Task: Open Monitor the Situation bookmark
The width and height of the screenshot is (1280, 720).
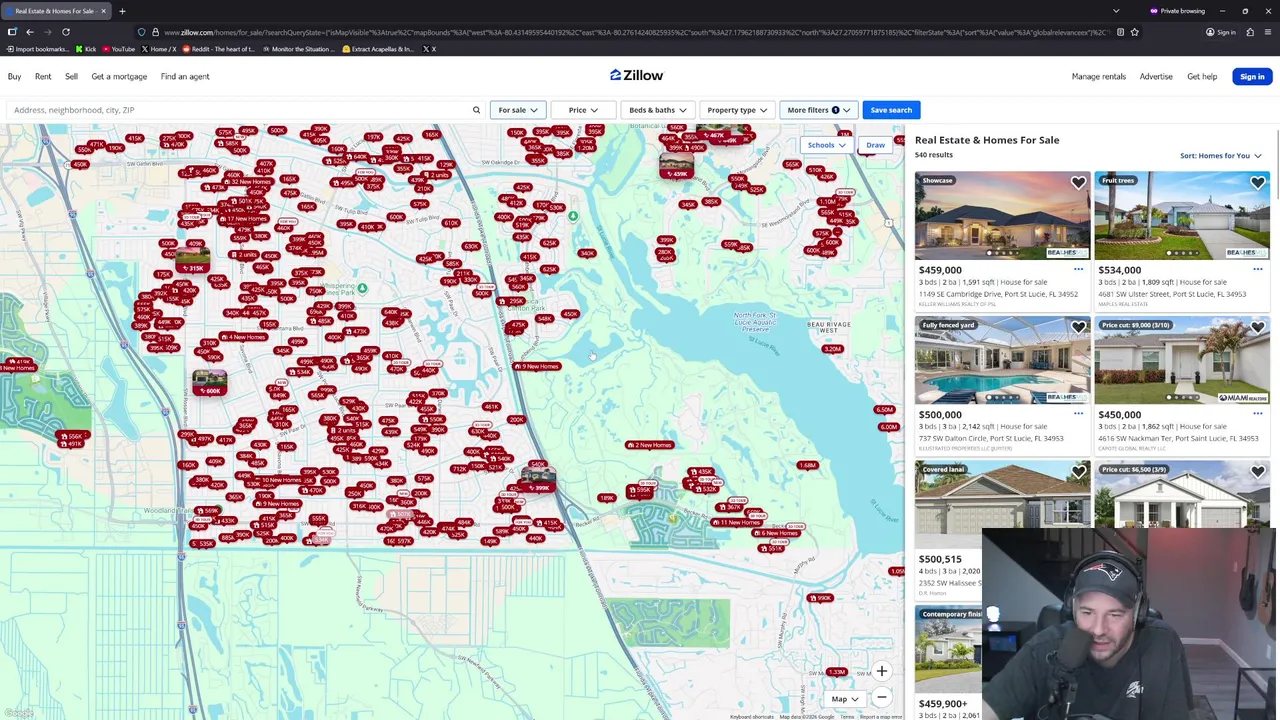Action: click(300, 49)
